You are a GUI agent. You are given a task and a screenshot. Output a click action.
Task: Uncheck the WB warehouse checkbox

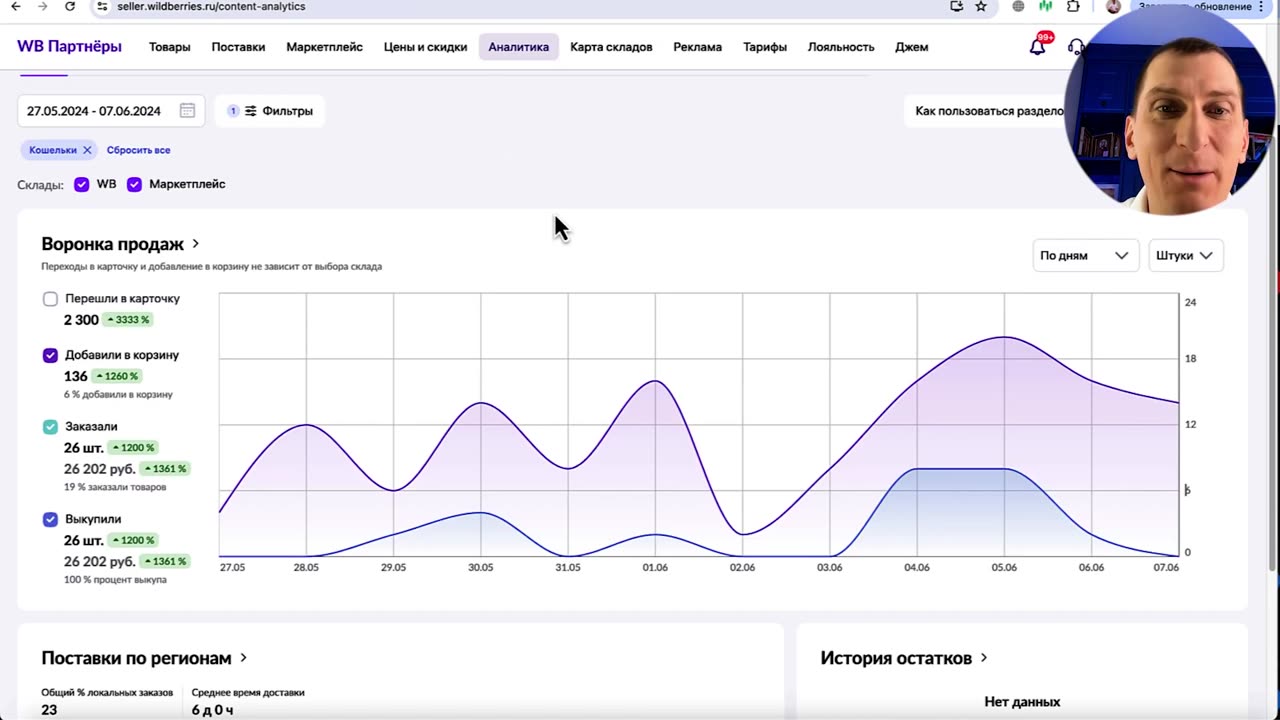[82, 184]
